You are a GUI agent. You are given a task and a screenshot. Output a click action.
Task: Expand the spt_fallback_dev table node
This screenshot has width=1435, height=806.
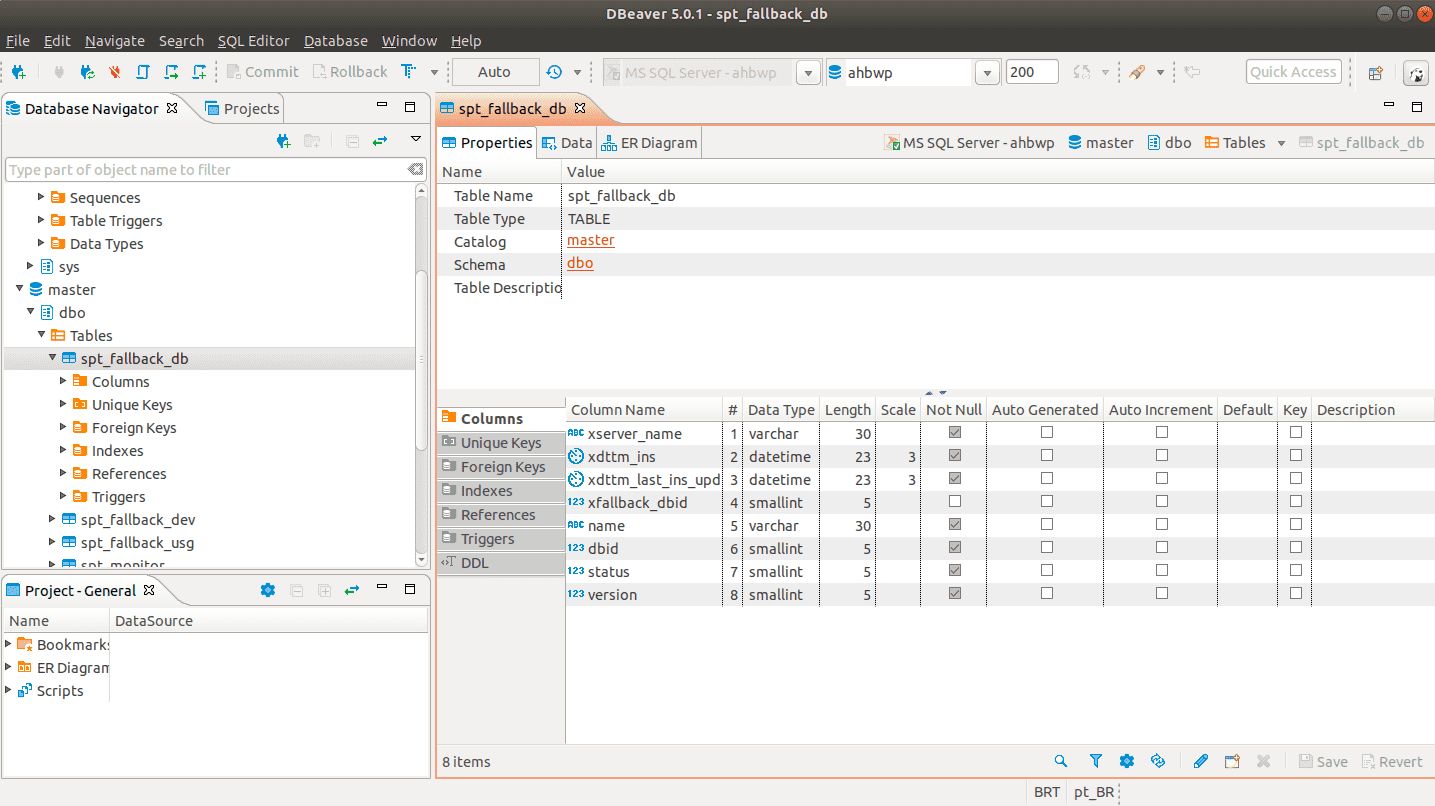51,519
